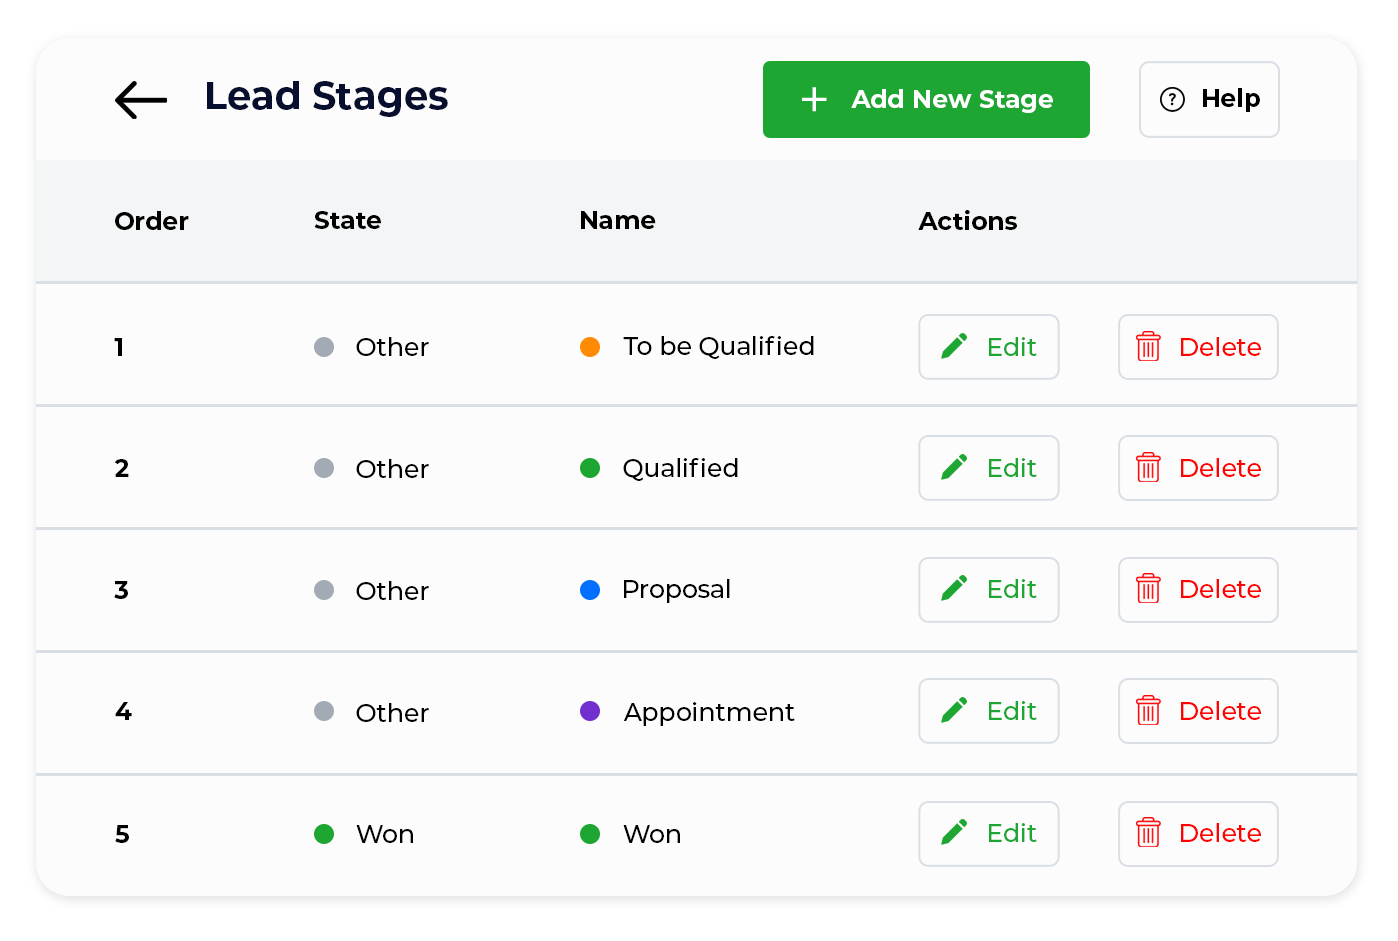Click the plus icon on Add New Stage
Screen dimensions: 1398x941
coord(814,99)
